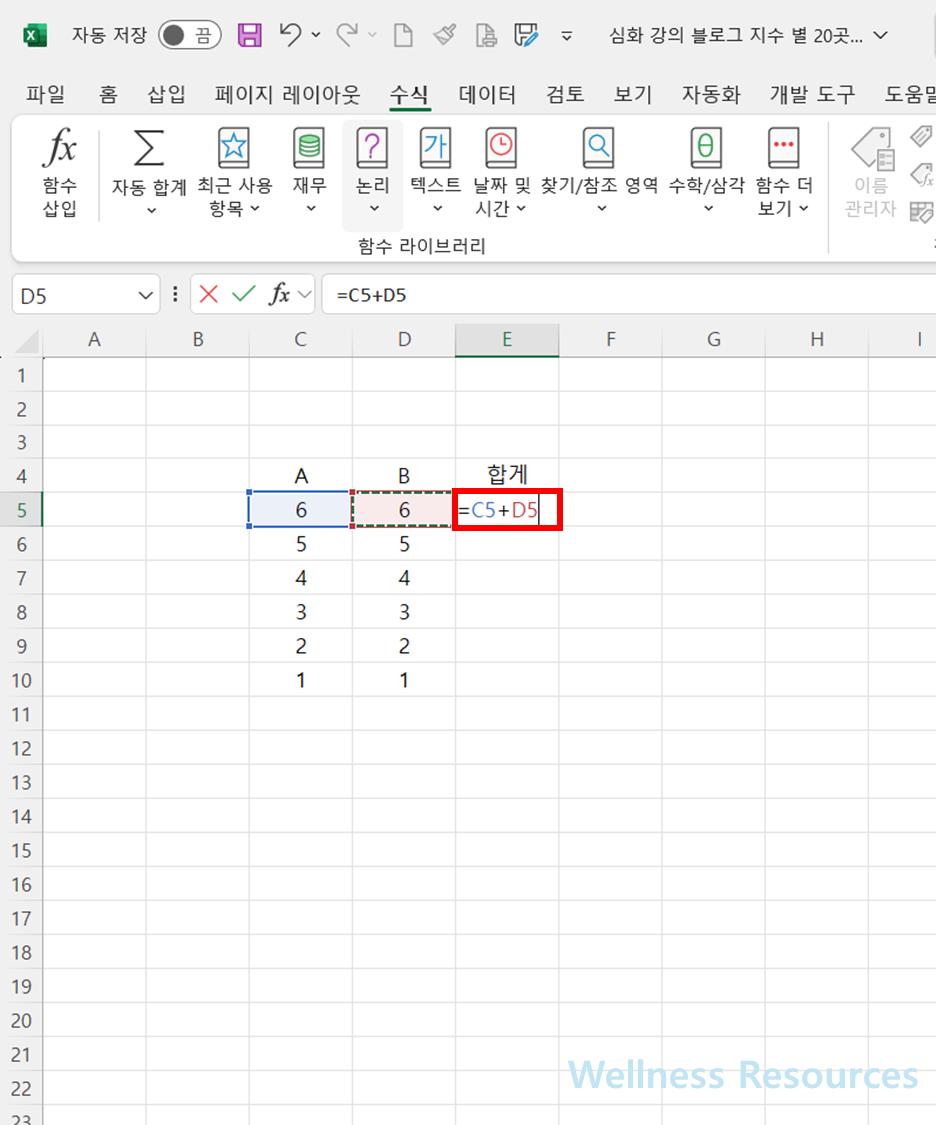Image resolution: width=942 pixels, height=1125 pixels.
Task: Click cell D4 containing header B
Action: pyautogui.click(x=404, y=476)
